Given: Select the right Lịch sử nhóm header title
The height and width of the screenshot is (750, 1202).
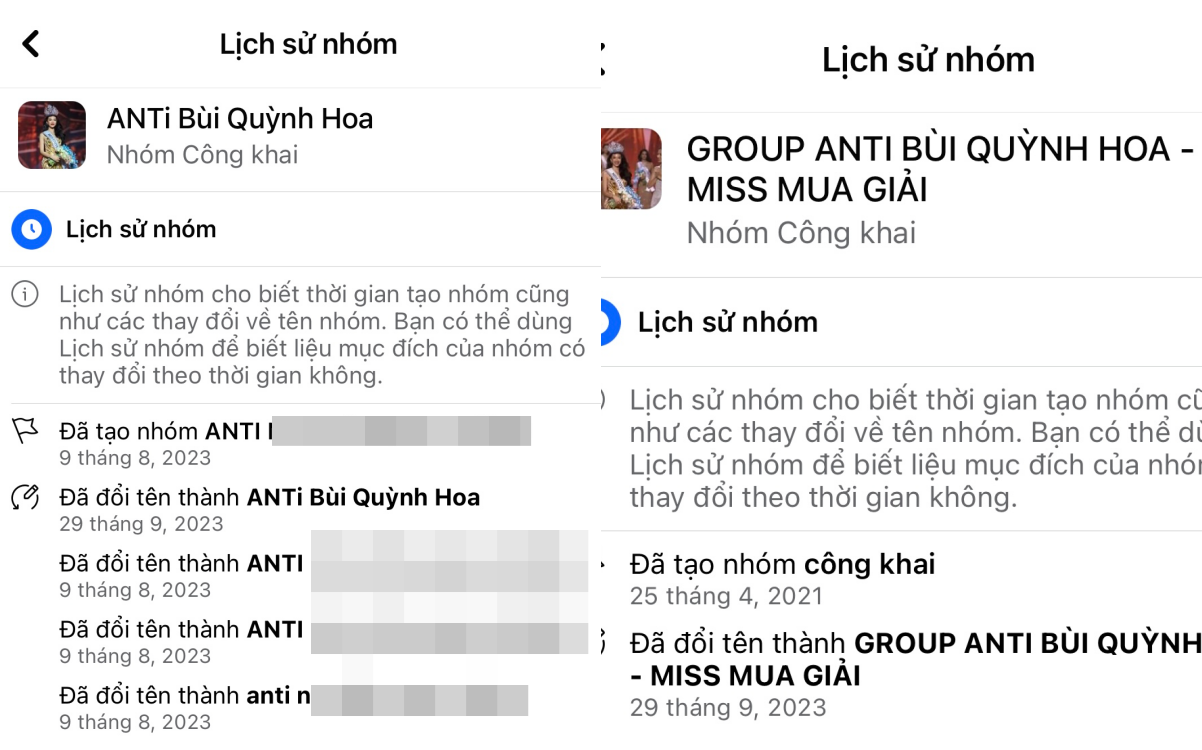Looking at the screenshot, I should 928,60.
